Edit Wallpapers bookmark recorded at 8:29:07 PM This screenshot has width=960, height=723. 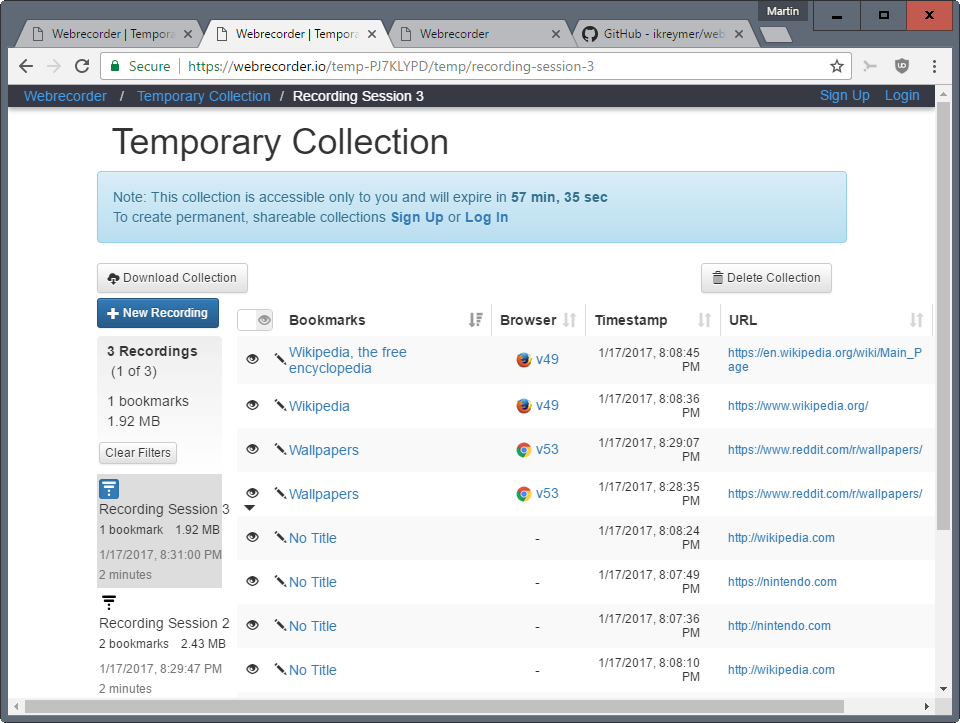(x=280, y=449)
